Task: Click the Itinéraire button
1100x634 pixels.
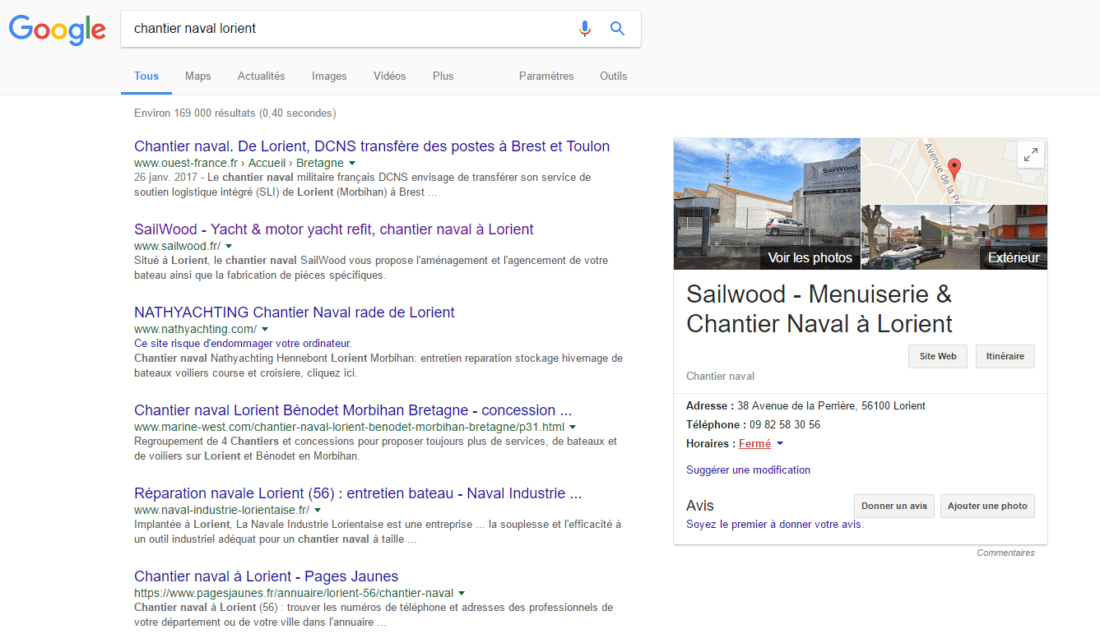Action: click(x=1005, y=356)
